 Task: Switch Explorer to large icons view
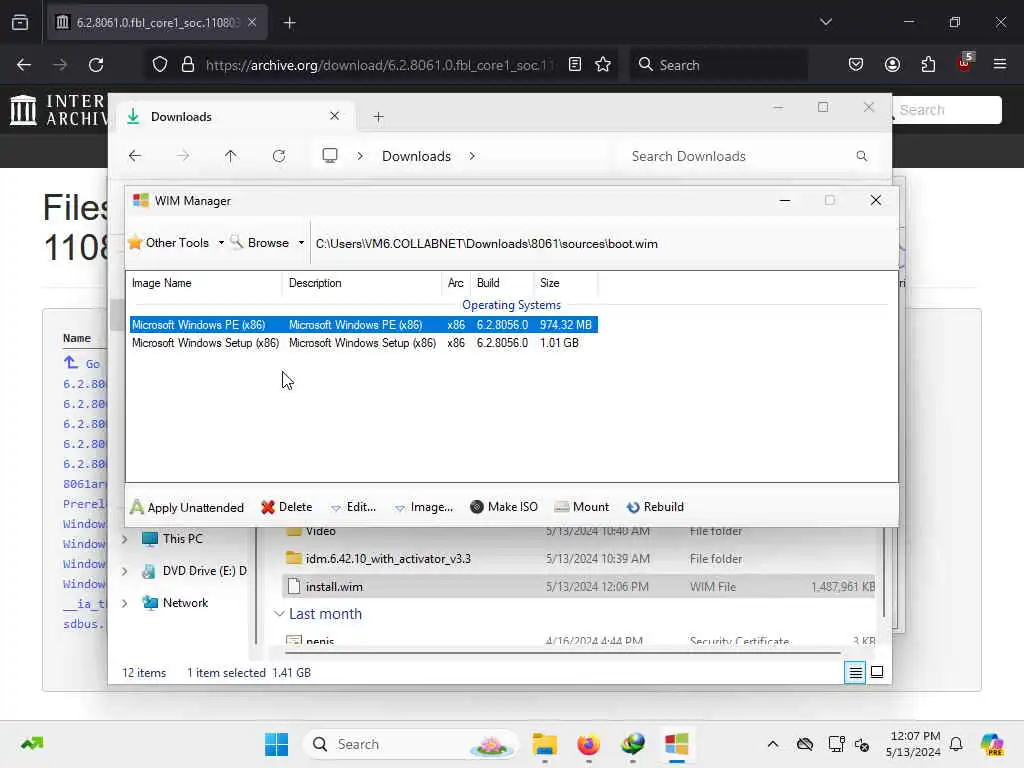coord(877,672)
